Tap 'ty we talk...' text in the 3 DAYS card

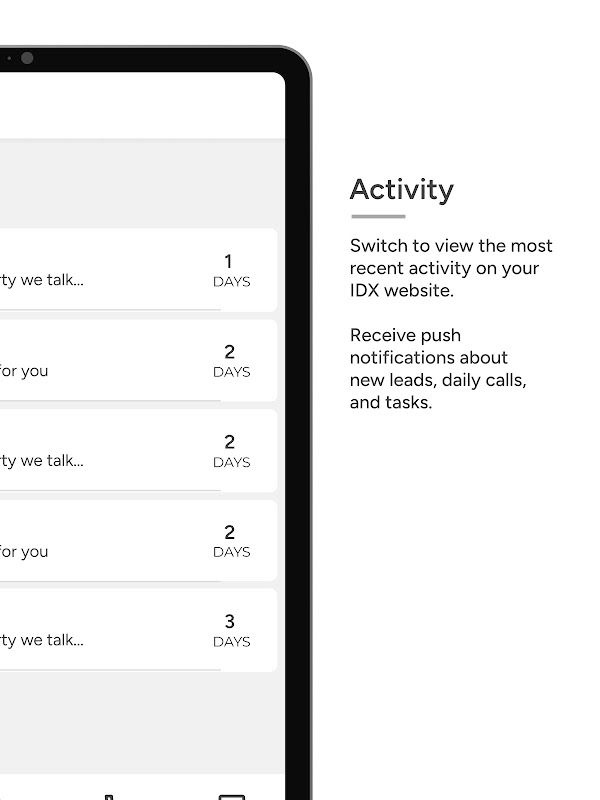[x=42, y=640]
